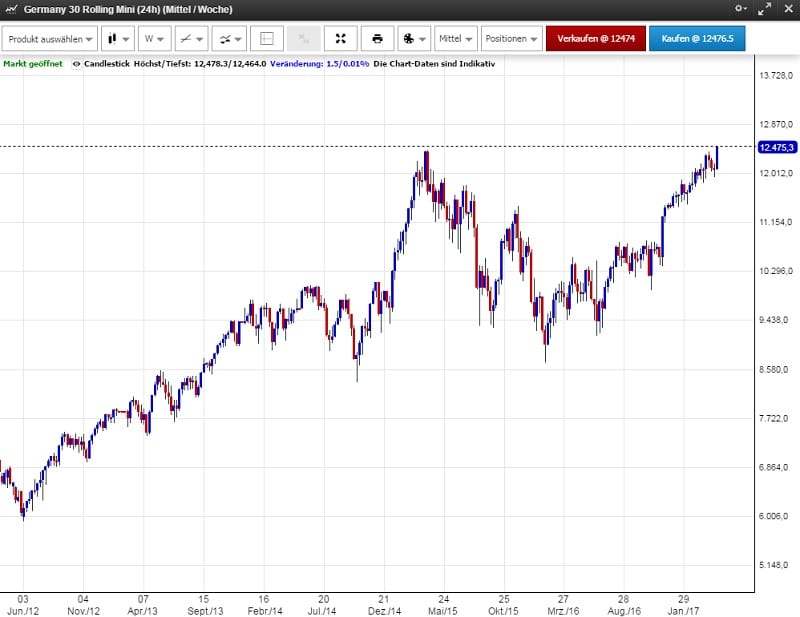The image size is (800, 617).
Task: Expand the 'W' weekly timeframe dropdown
Action: pyautogui.click(x=154, y=39)
